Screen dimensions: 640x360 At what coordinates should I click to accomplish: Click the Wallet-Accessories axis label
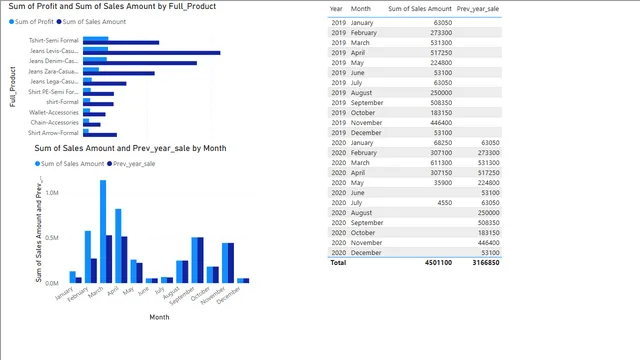53,112
